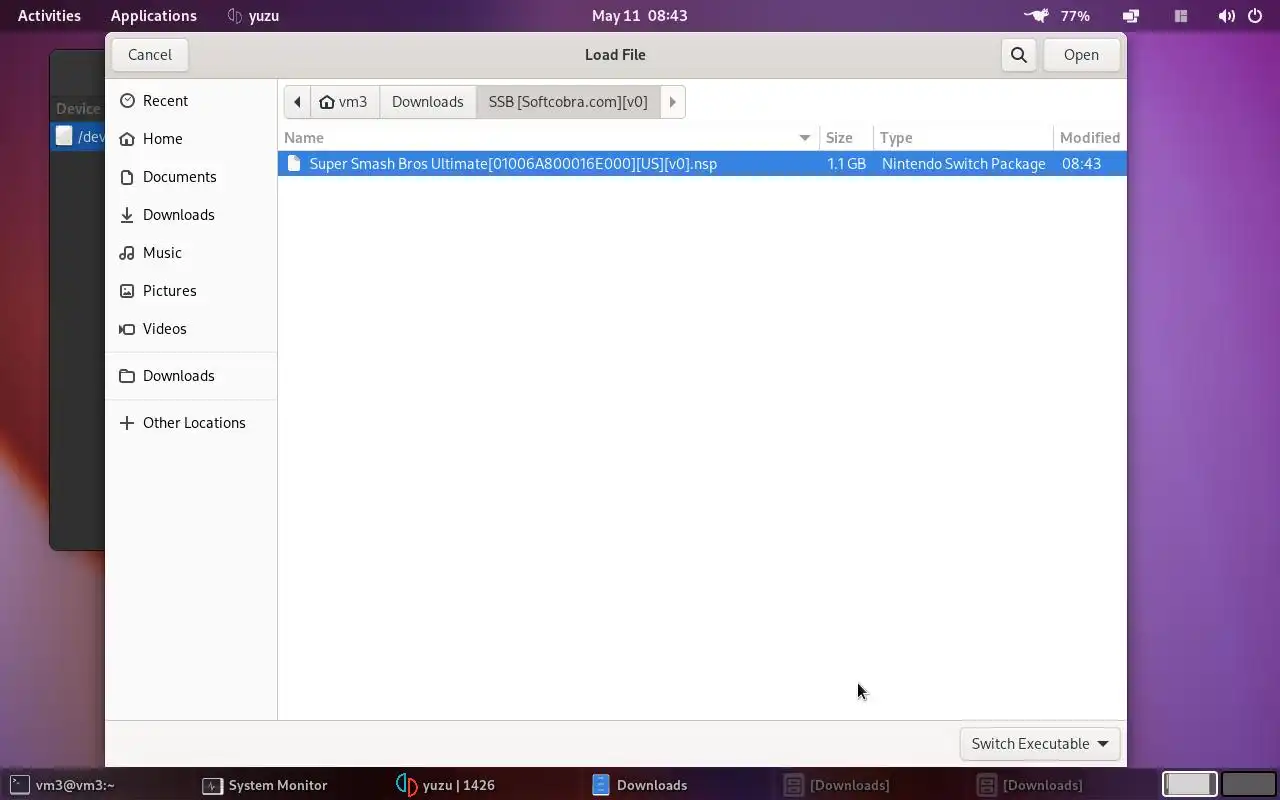Image resolution: width=1280 pixels, height=800 pixels.
Task: Switch to System Monitor in taskbar
Action: pyautogui.click(x=265, y=785)
